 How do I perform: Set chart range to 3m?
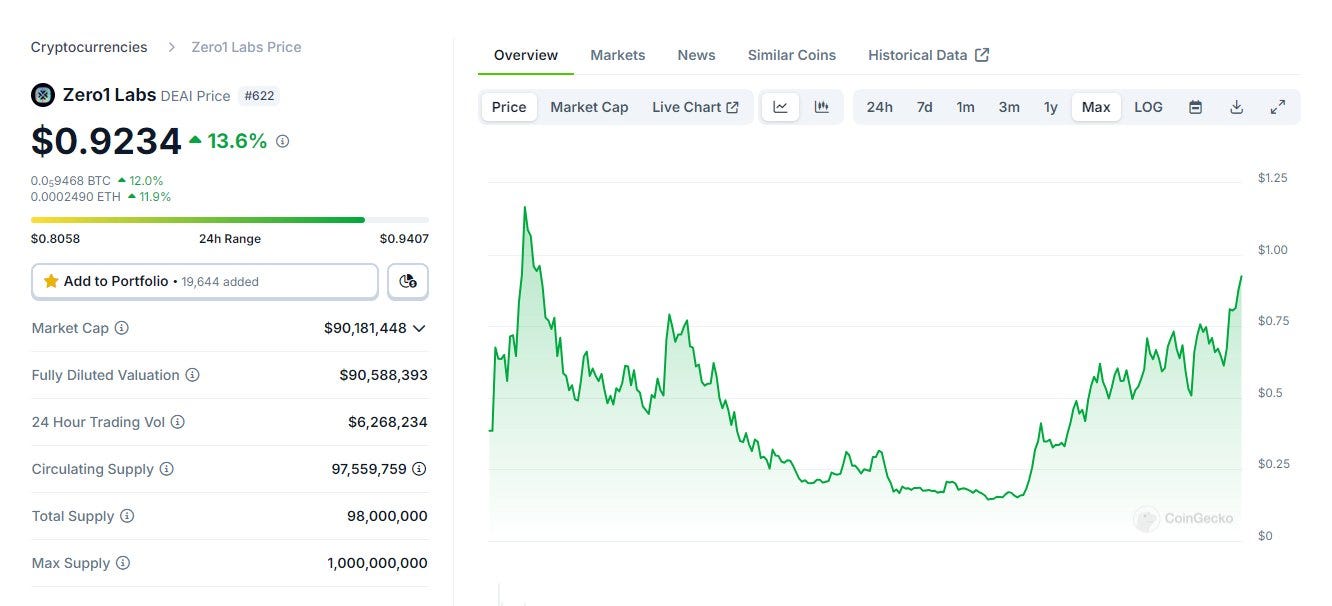pyautogui.click(x=1009, y=107)
